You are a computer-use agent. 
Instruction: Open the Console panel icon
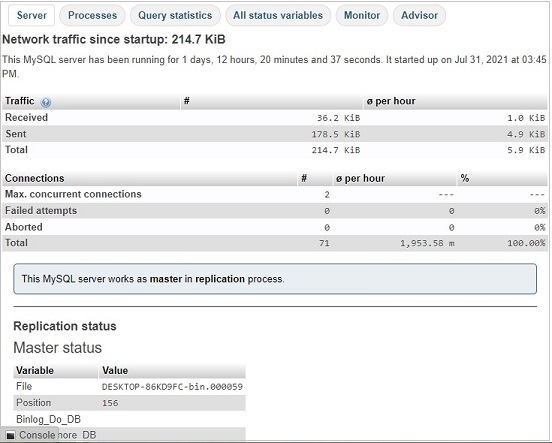[x=10, y=435]
